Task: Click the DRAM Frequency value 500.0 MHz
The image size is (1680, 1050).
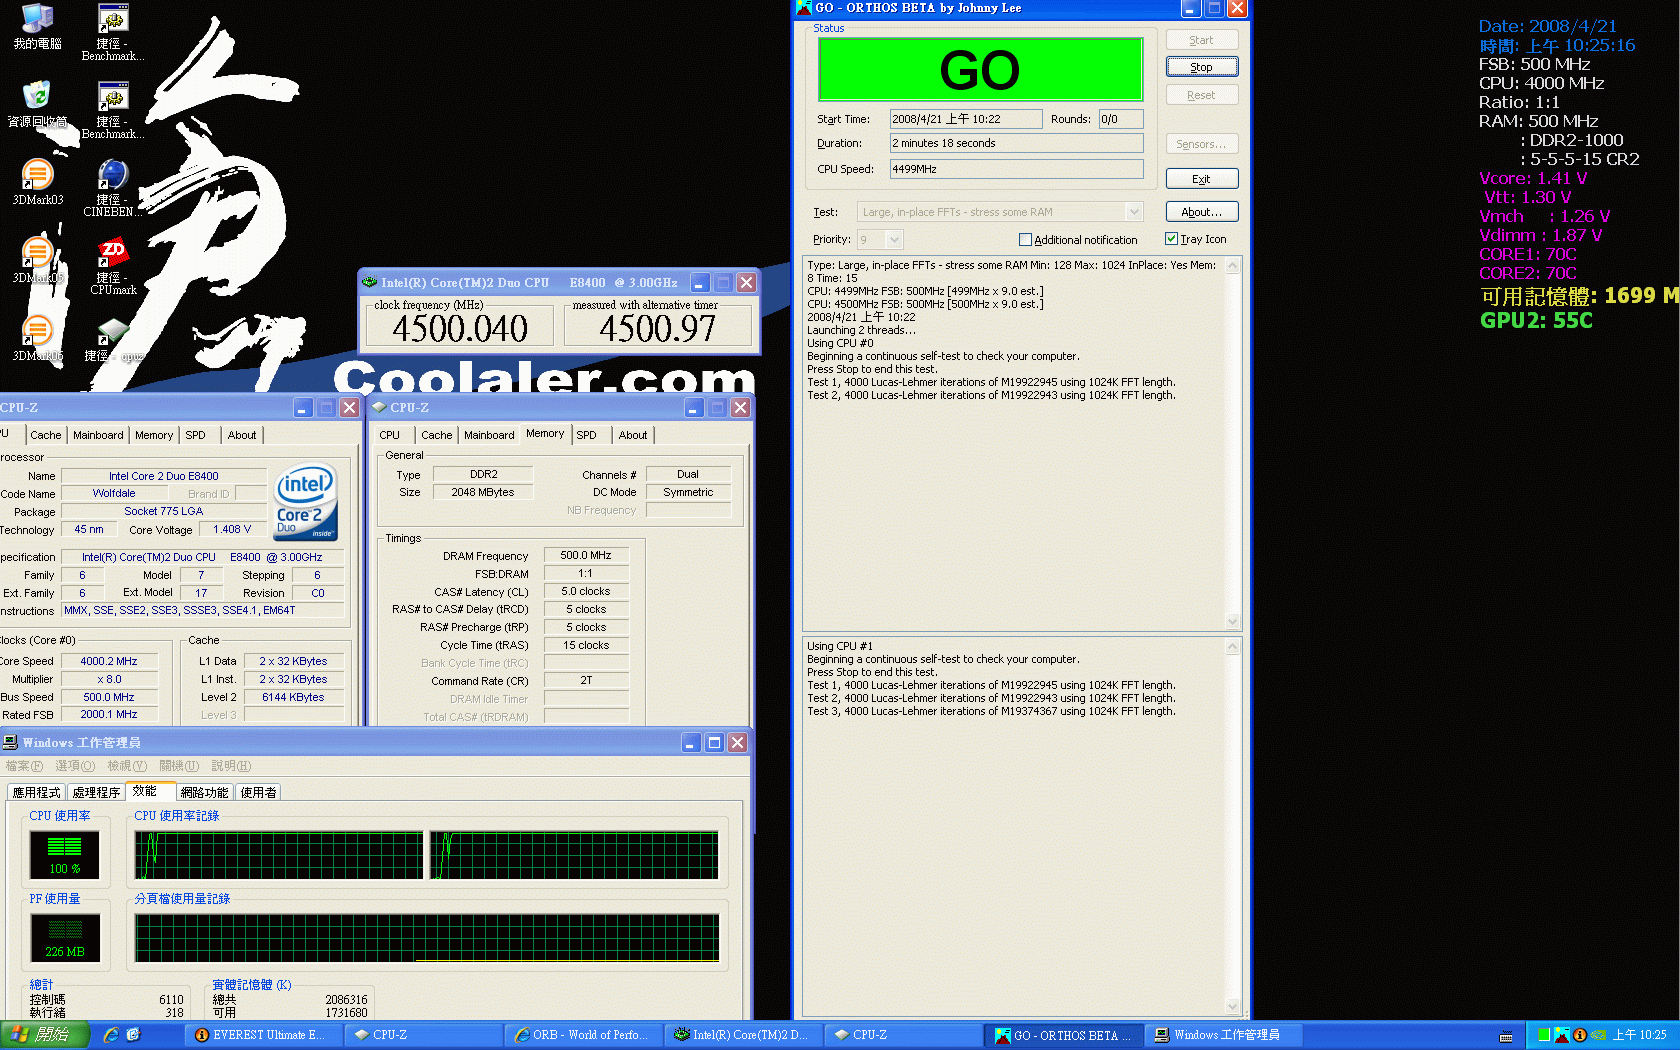Action: (586, 555)
